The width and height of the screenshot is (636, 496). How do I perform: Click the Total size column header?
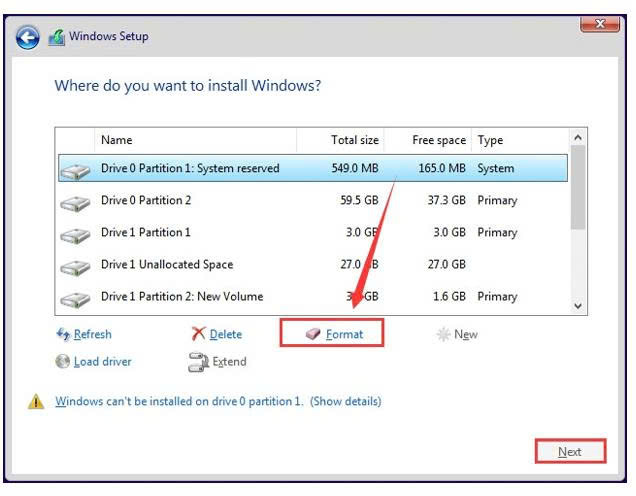point(340,140)
